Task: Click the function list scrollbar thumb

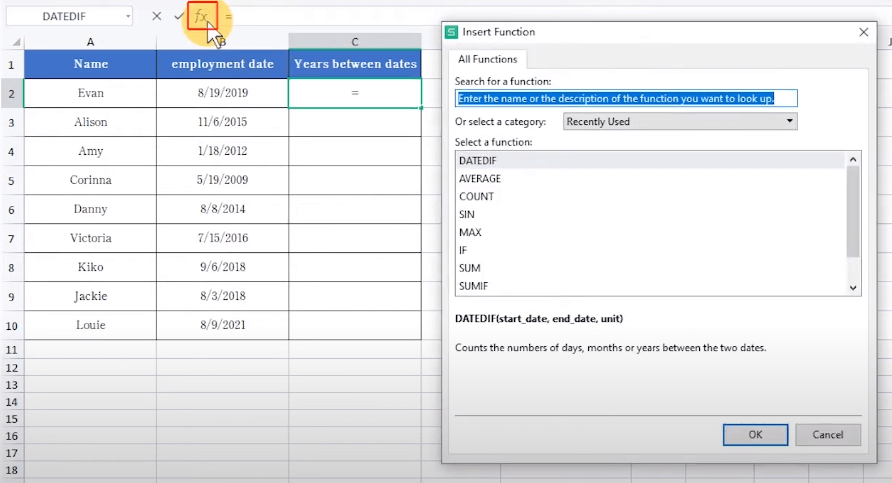Action: point(853,212)
